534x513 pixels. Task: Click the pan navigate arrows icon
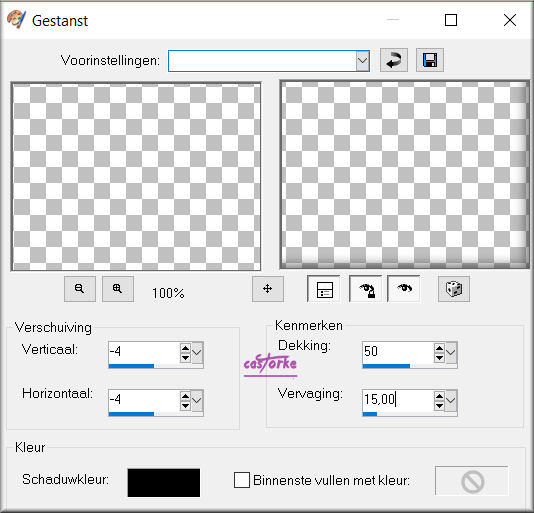click(268, 289)
